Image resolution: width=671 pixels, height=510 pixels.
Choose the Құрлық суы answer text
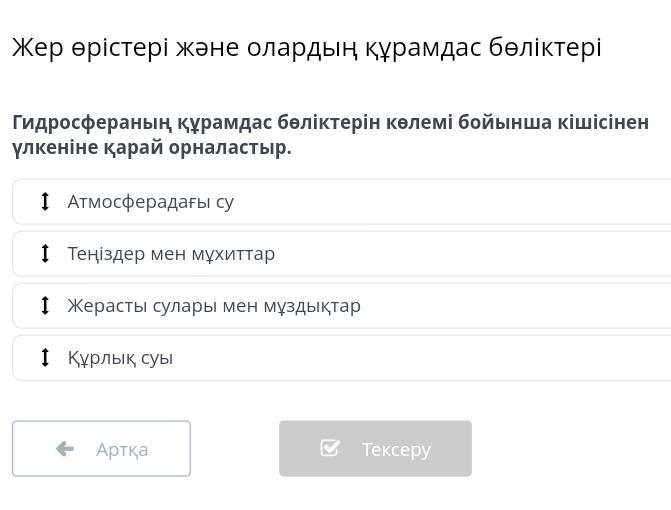coord(120,358)
